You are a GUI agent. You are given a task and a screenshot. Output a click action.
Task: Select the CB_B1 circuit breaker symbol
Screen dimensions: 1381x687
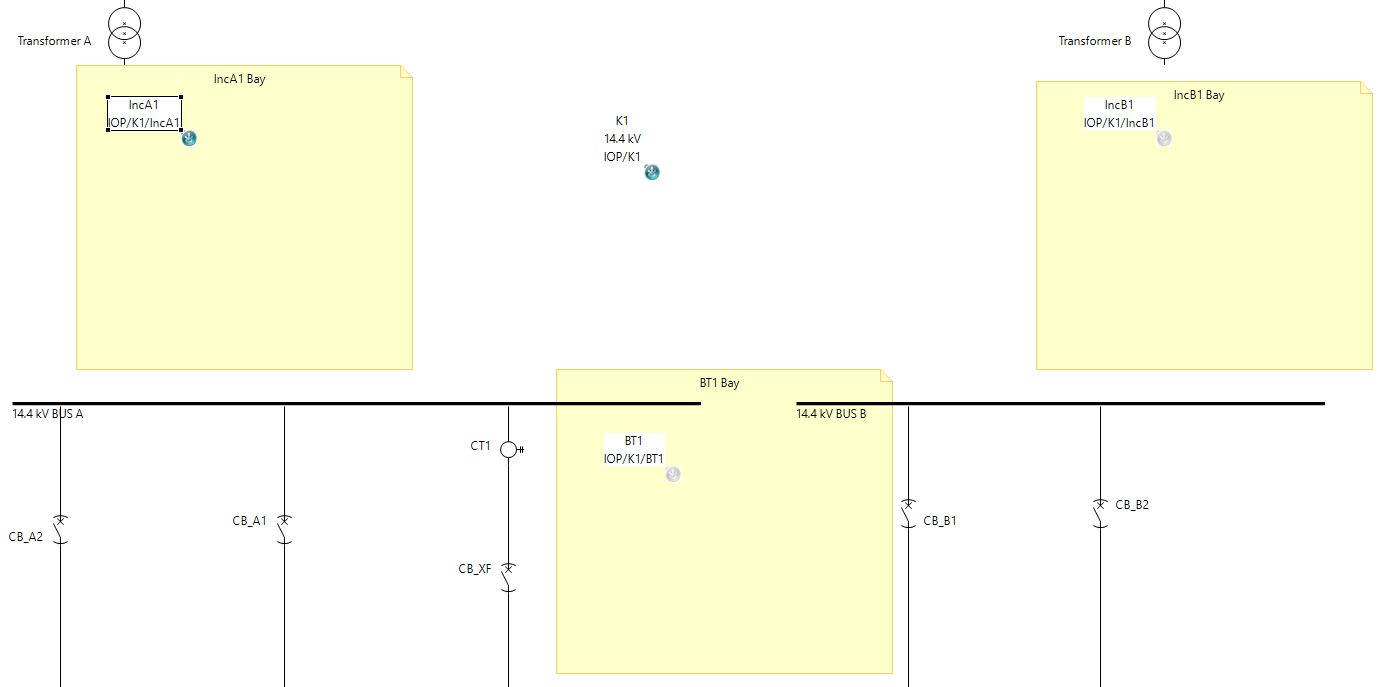tap(908, 512)
